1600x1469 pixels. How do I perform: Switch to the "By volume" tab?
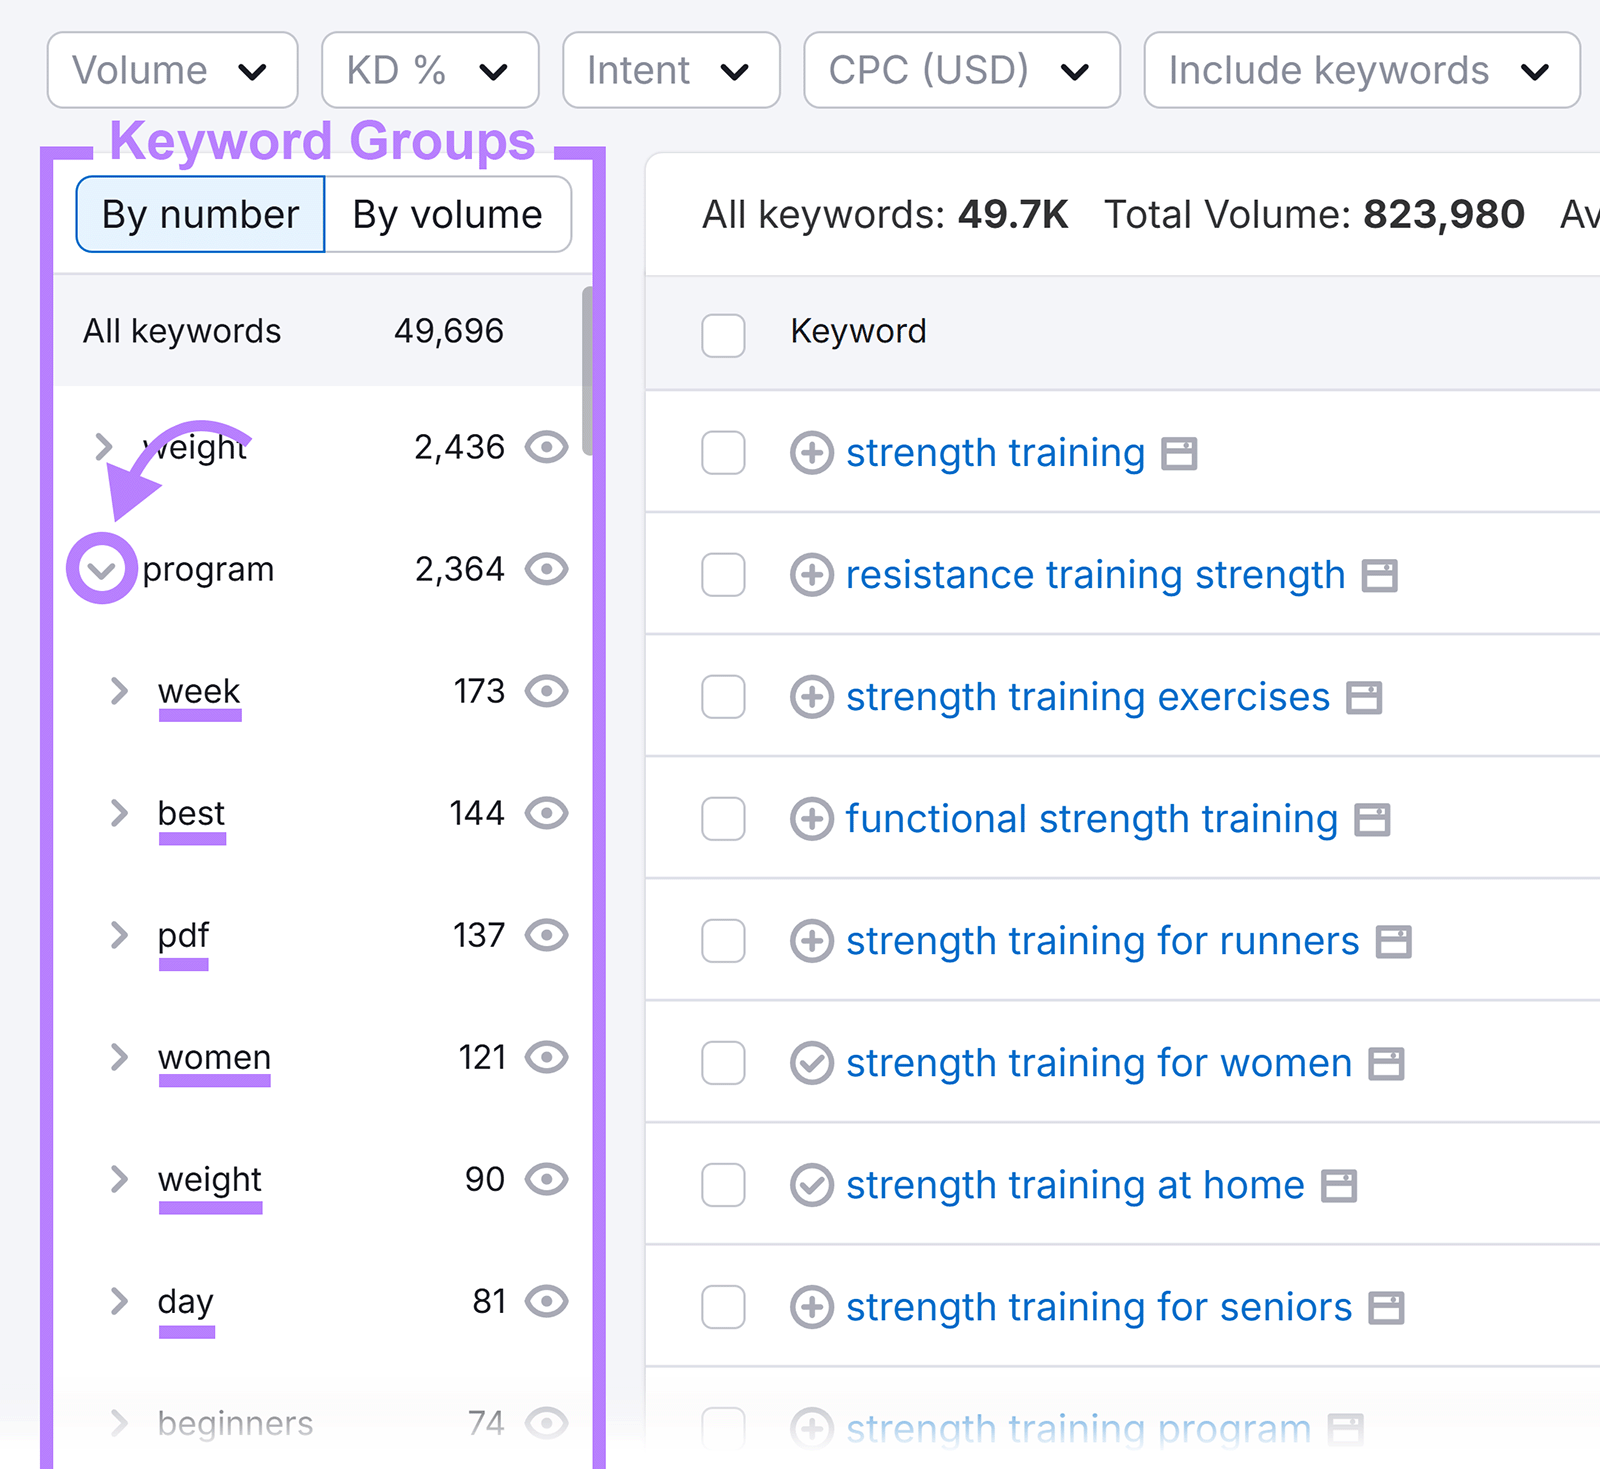click(x=447, y=214)
